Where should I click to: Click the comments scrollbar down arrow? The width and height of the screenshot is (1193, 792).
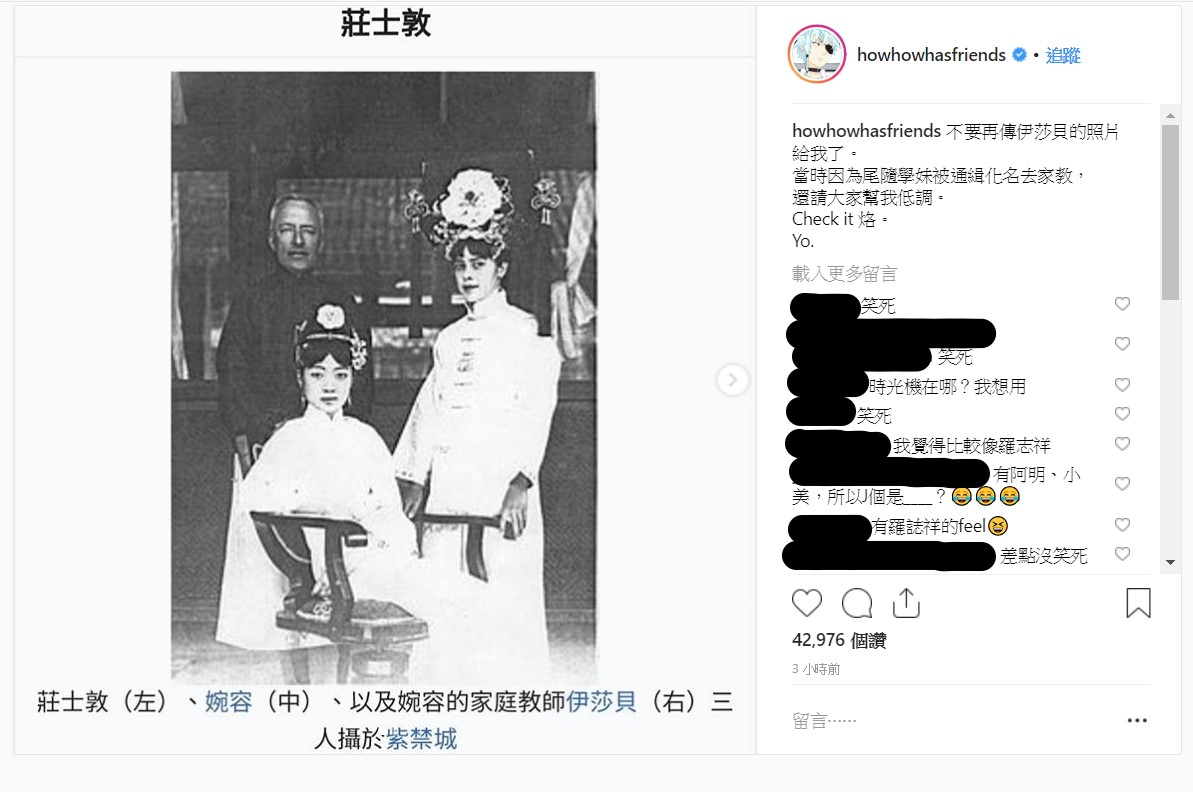click(1170, 562)
